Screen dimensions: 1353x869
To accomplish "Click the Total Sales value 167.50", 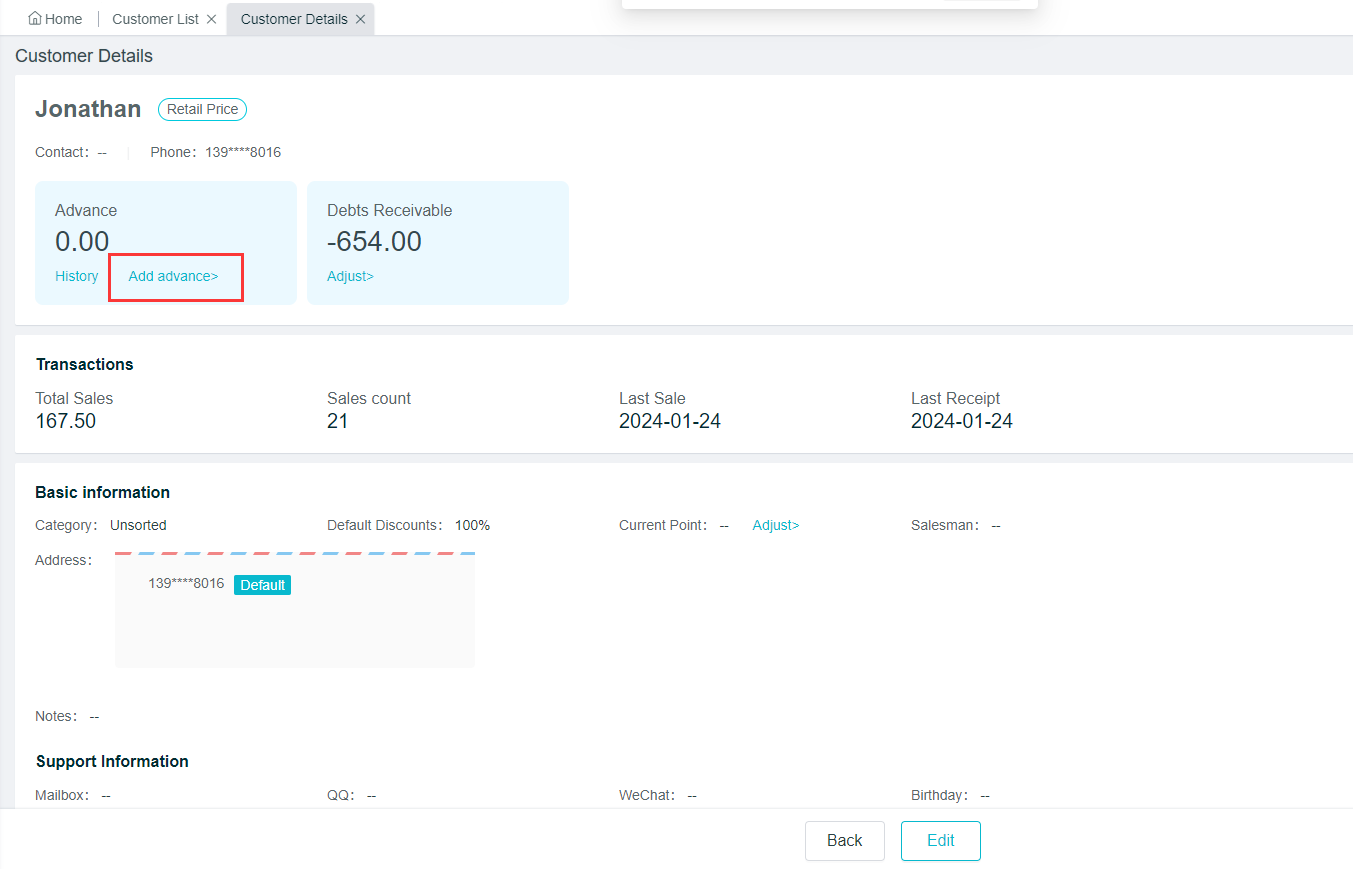I will coord(66,421).
